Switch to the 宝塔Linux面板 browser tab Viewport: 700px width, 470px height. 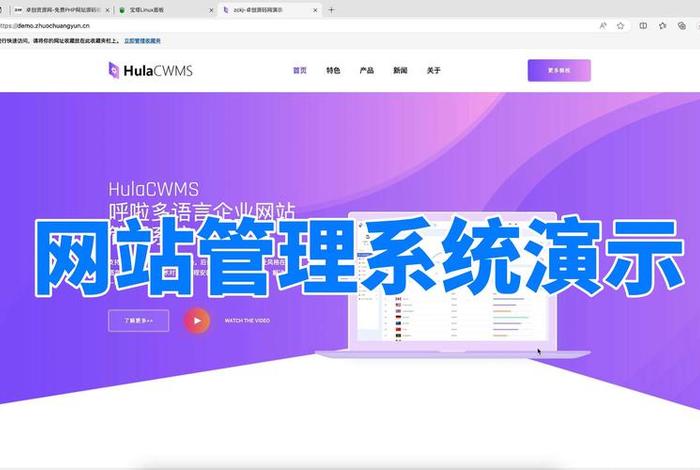click(x=165, y=10)
